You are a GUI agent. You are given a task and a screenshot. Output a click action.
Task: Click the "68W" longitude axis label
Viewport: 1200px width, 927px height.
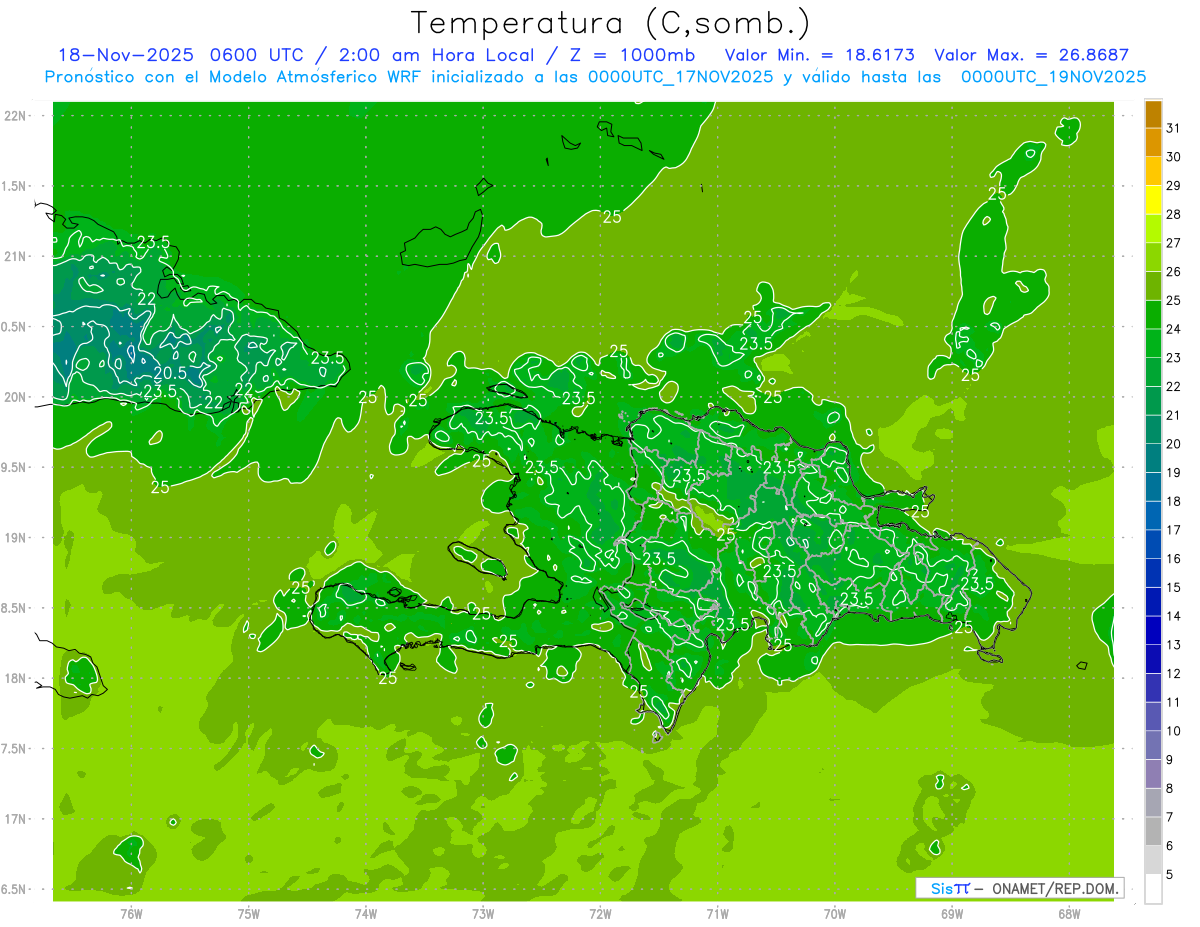pyautogui.click(x=1069, y=913)
